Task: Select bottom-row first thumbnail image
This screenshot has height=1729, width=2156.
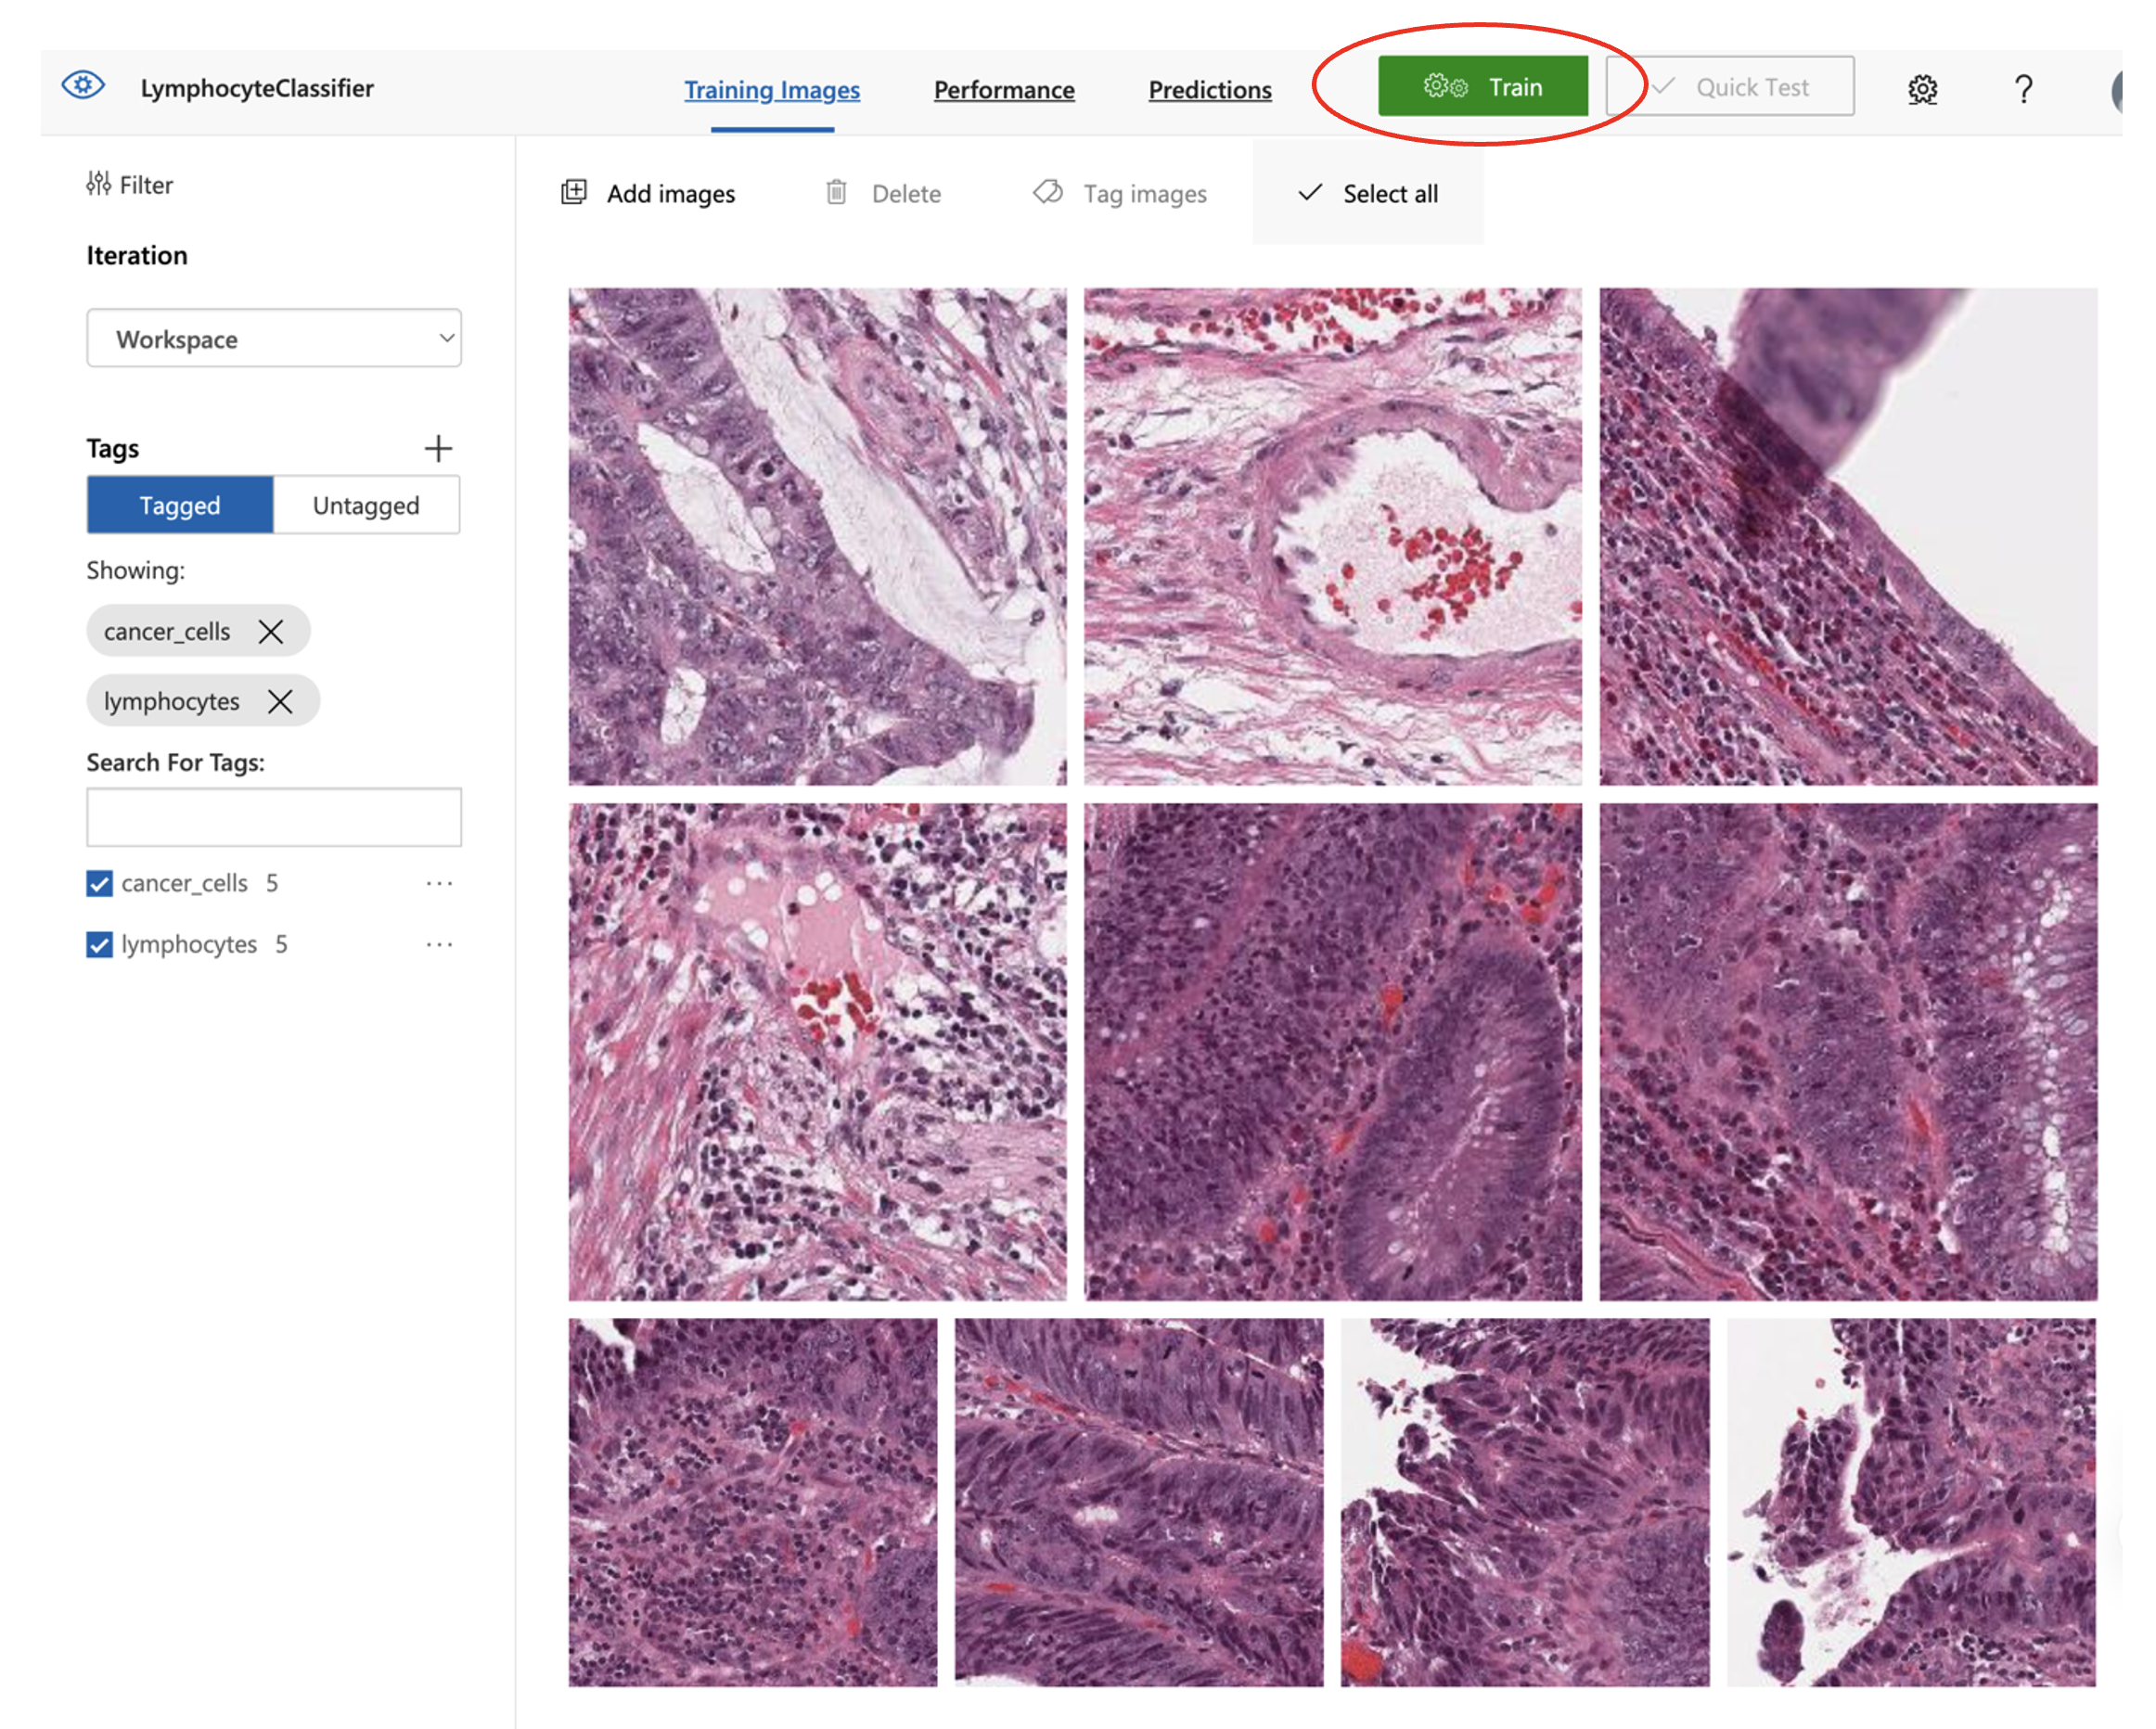Action: click(753, 1502)
